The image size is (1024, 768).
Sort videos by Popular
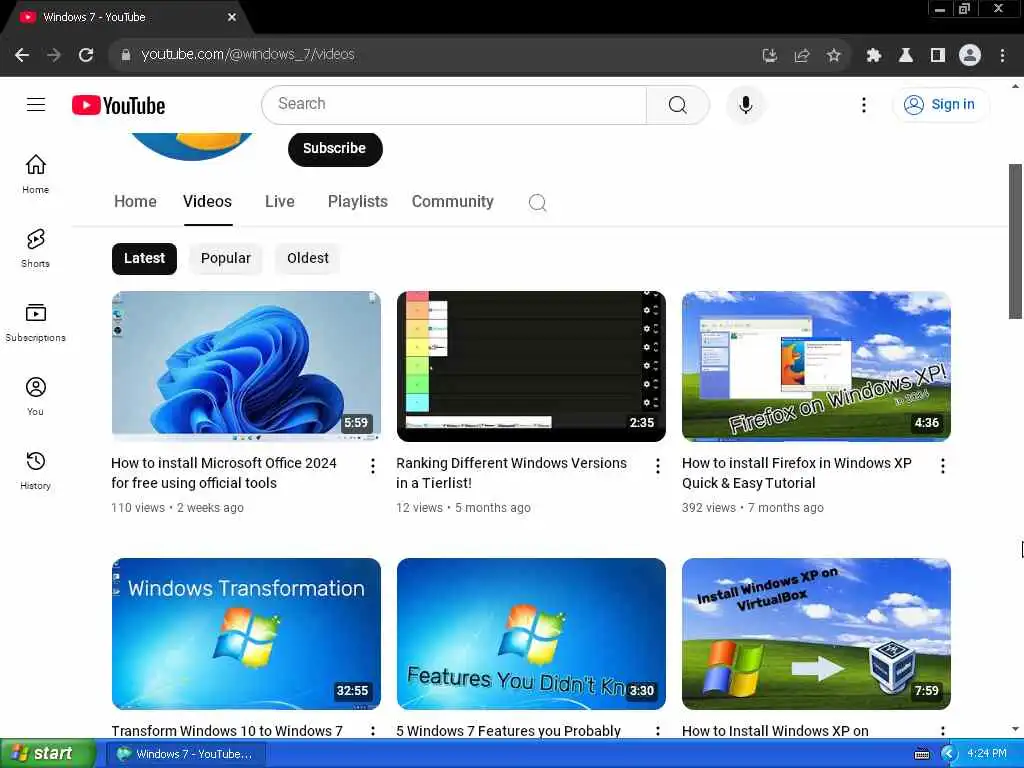coord(225,259)
